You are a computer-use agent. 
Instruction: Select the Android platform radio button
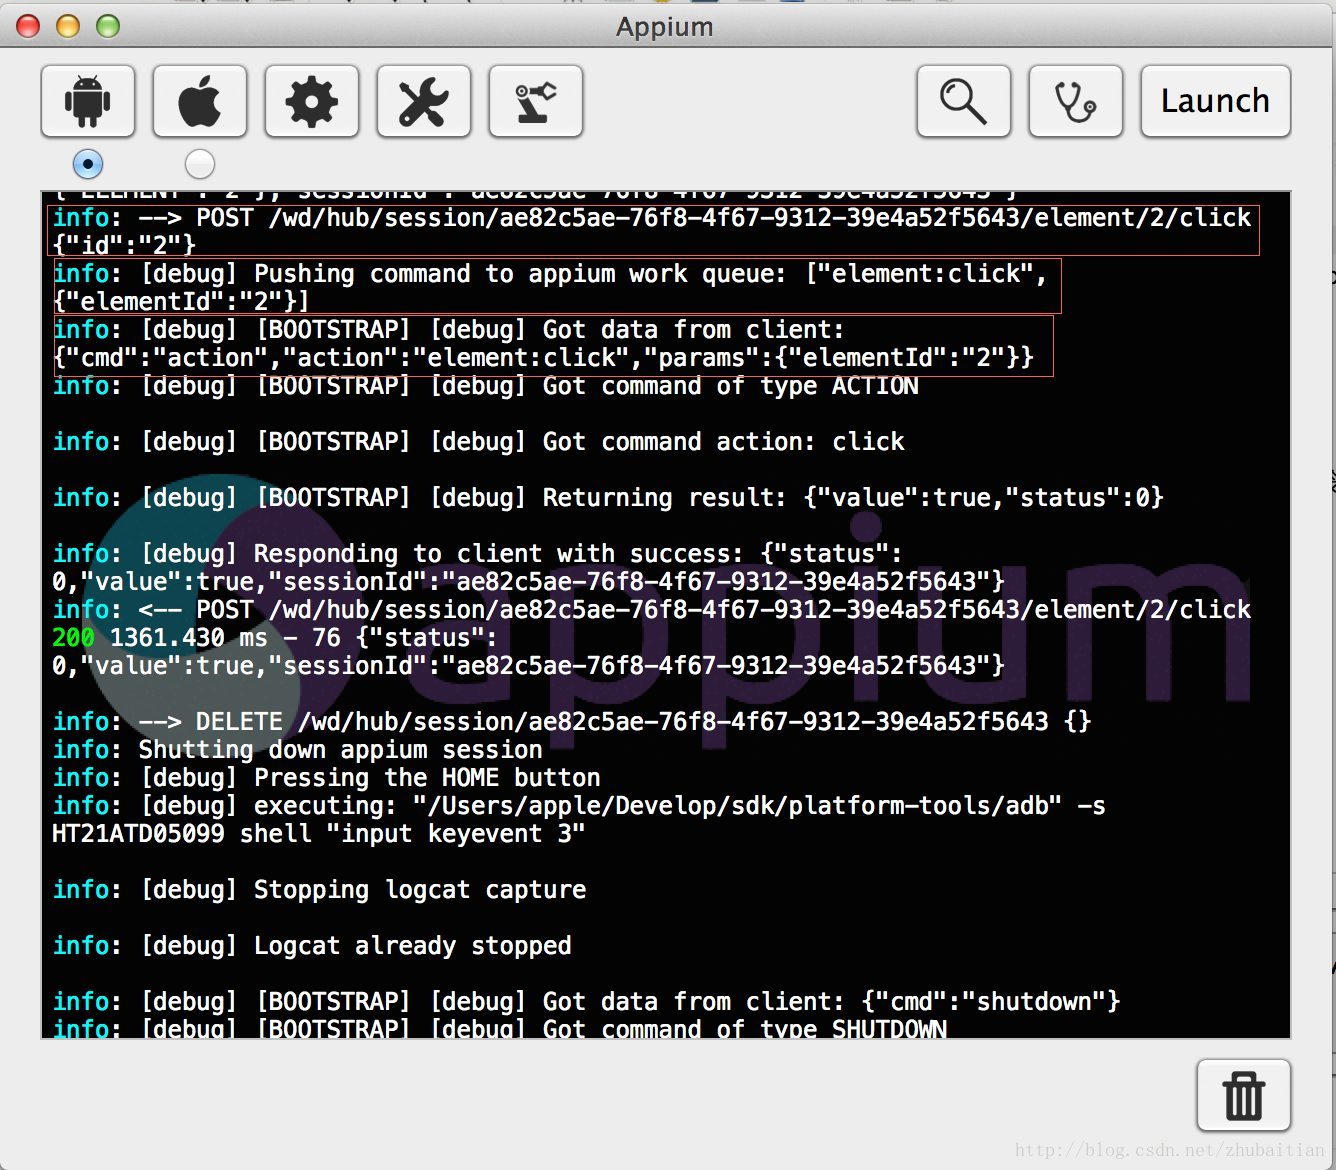click(88, 164)
